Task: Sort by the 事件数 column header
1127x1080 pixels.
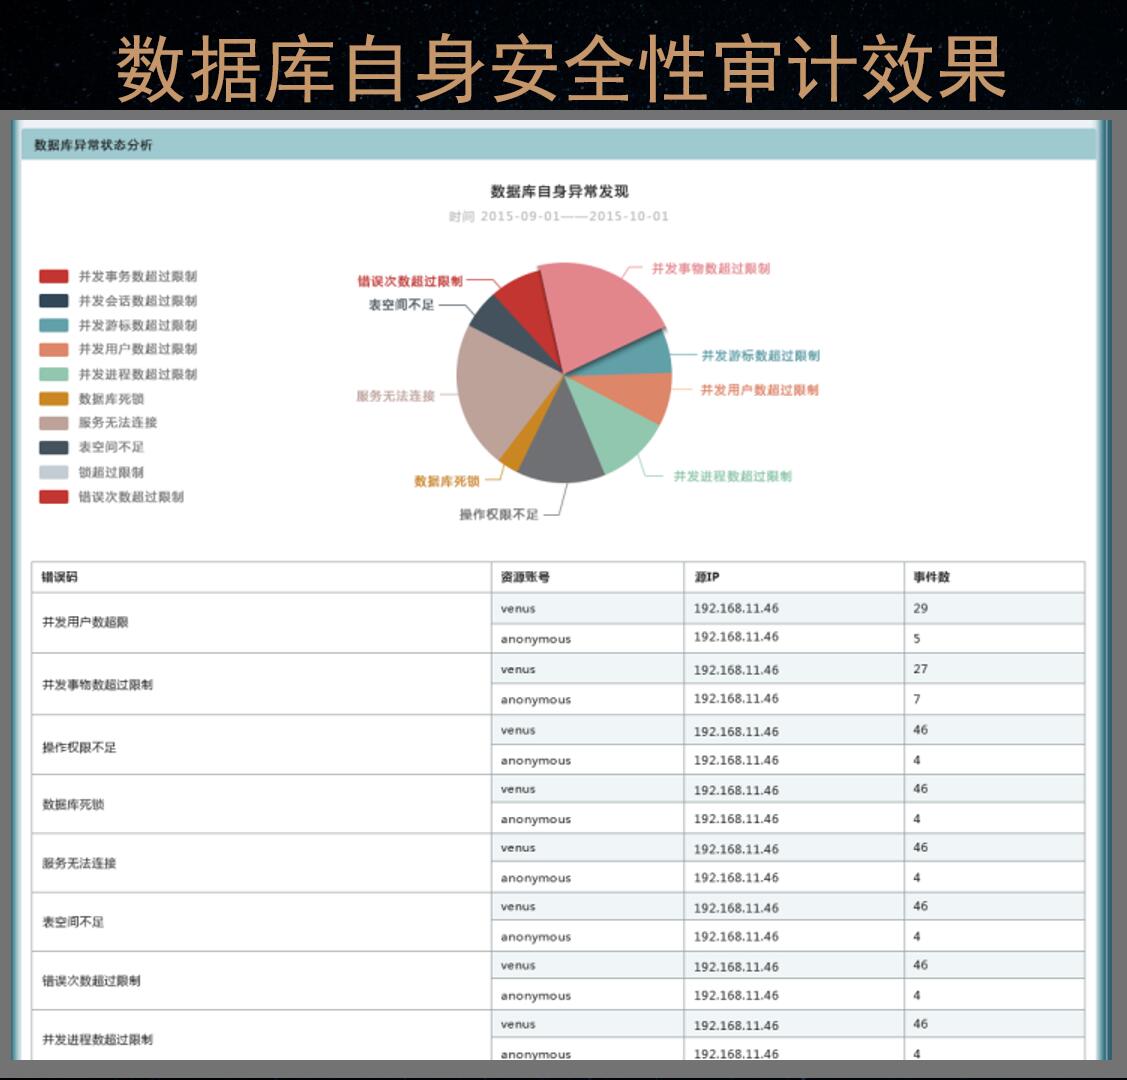Action: point(931,577)
